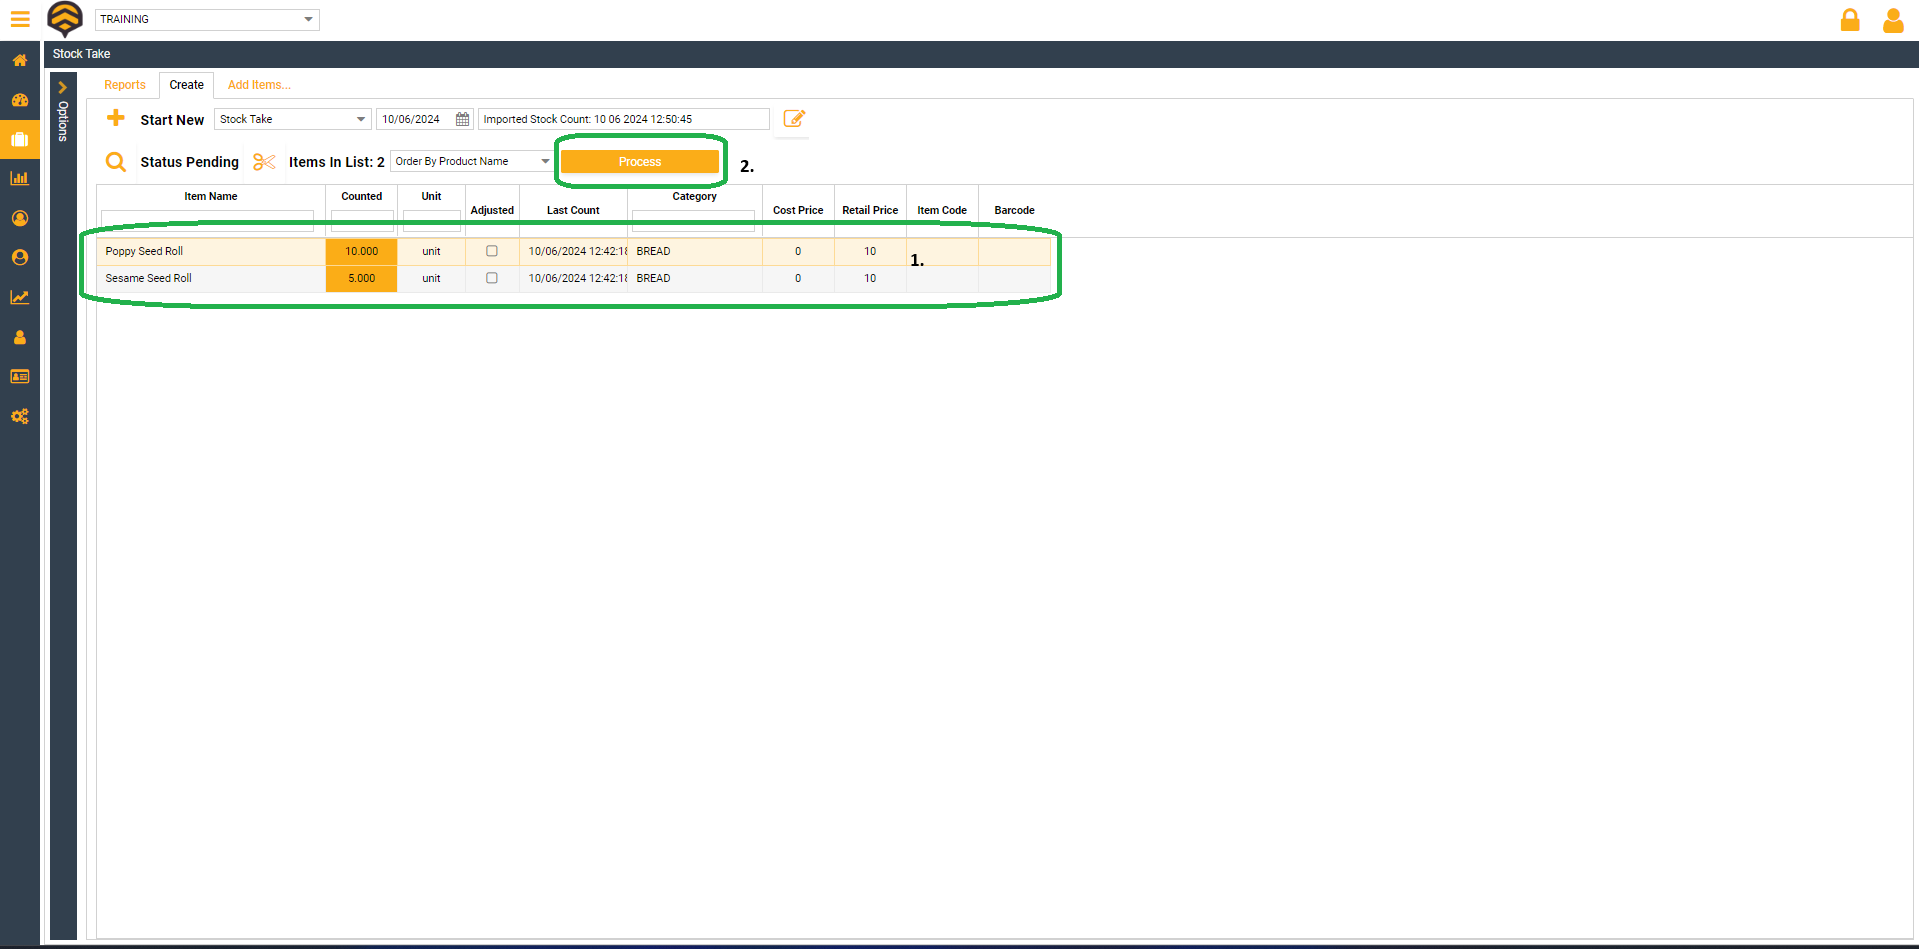Tick the Adjusted checkbox for Sesame Seed Roll
Image resolution: width=1919 pixels, height=949 pixels.
tap(491, 278)
